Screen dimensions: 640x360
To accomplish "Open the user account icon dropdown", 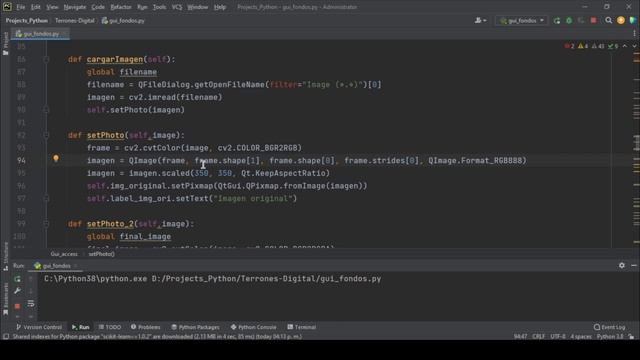I will pyautogui.click(x=480, y=20).
